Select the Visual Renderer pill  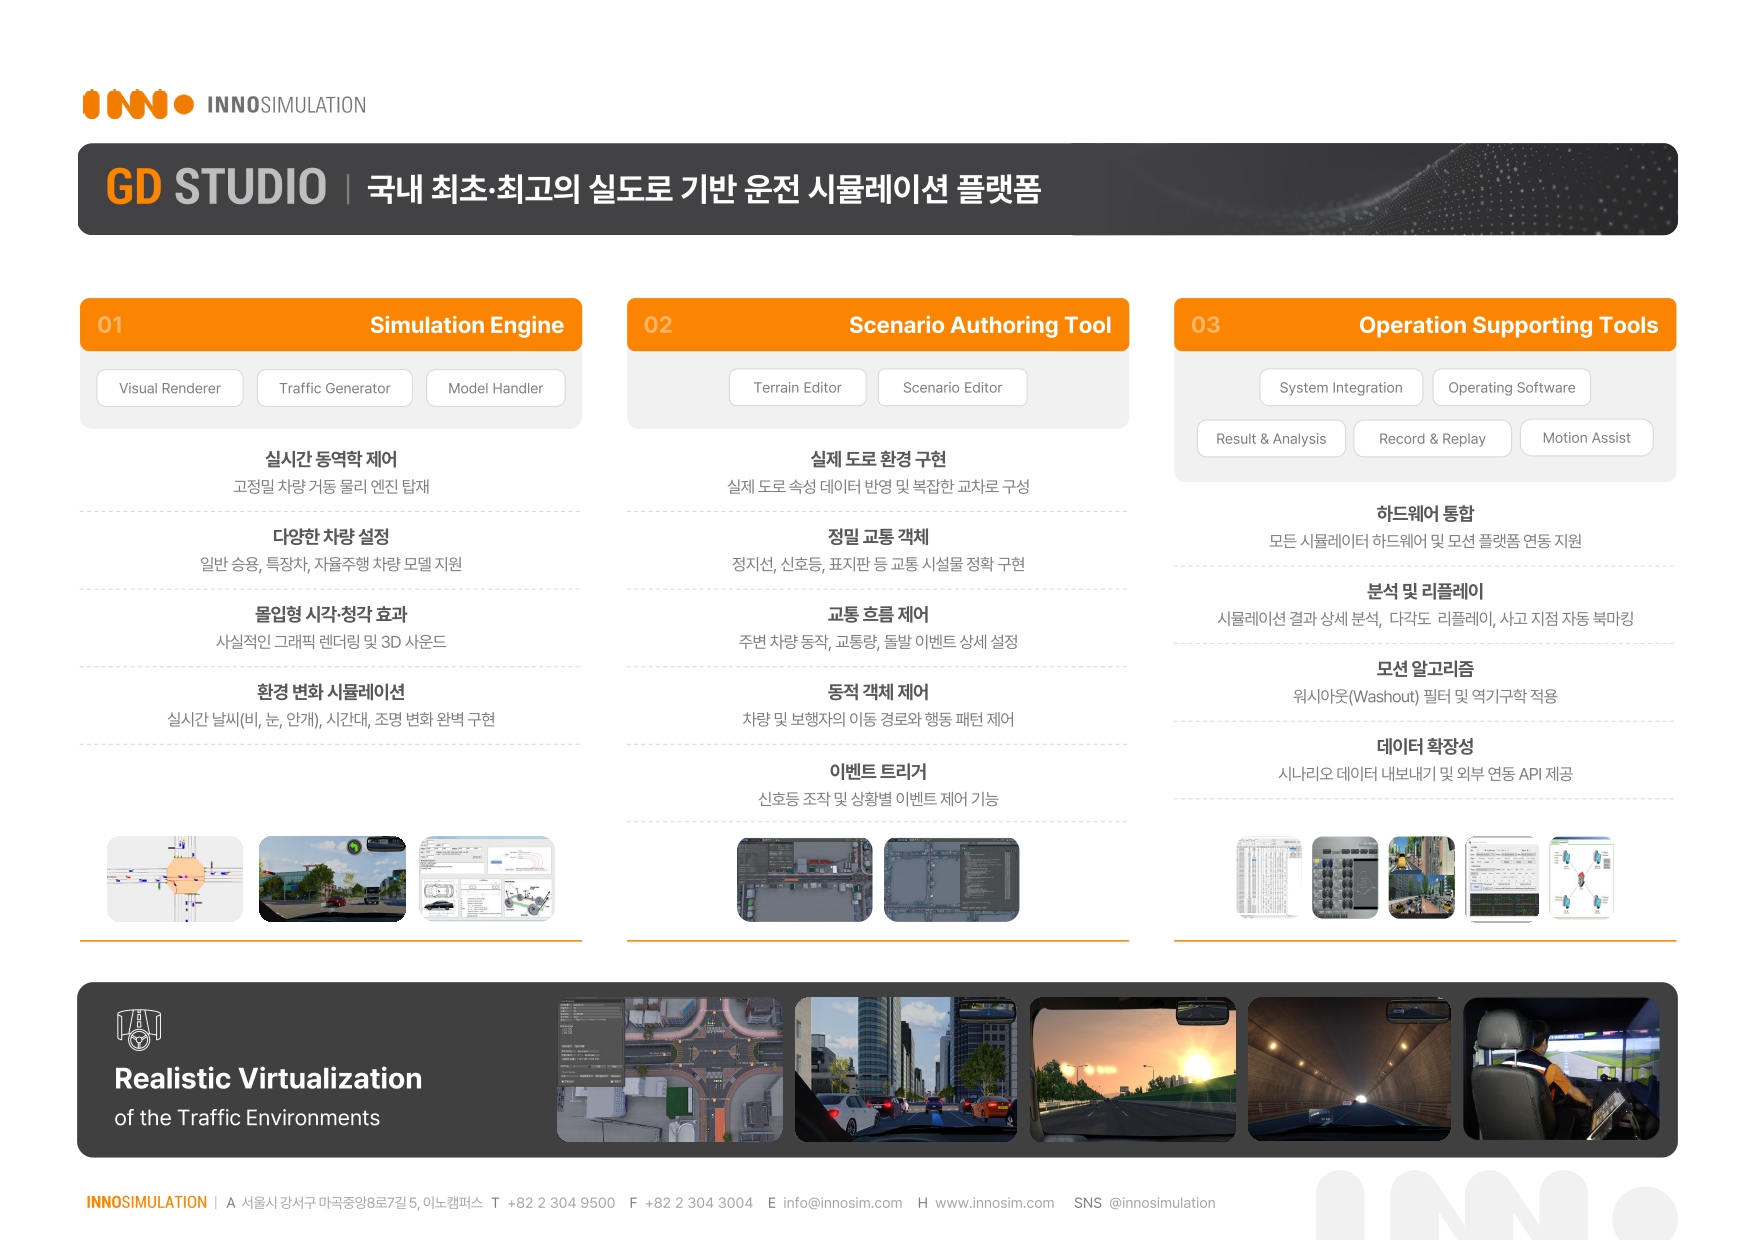(x=170, y=388)
